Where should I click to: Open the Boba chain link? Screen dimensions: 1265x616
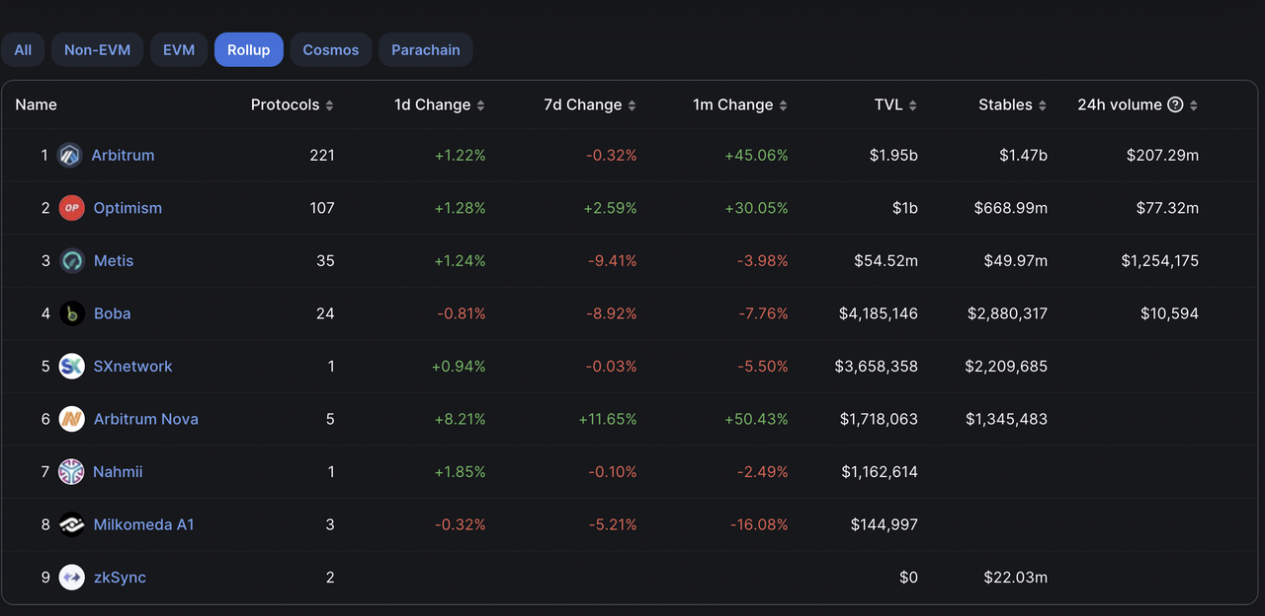point(112,314)
